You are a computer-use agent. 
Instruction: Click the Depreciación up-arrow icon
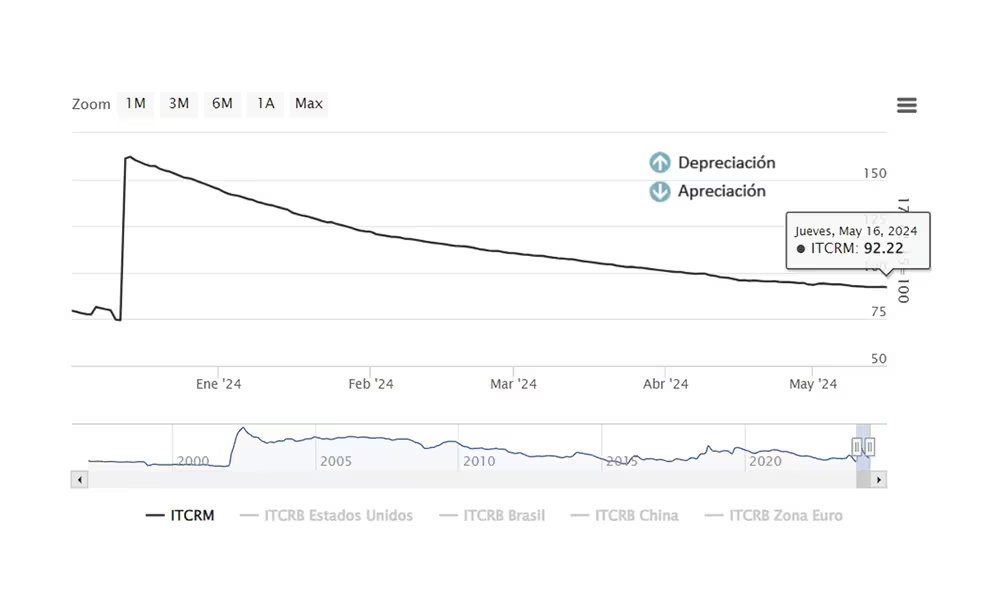click(659, 163)
